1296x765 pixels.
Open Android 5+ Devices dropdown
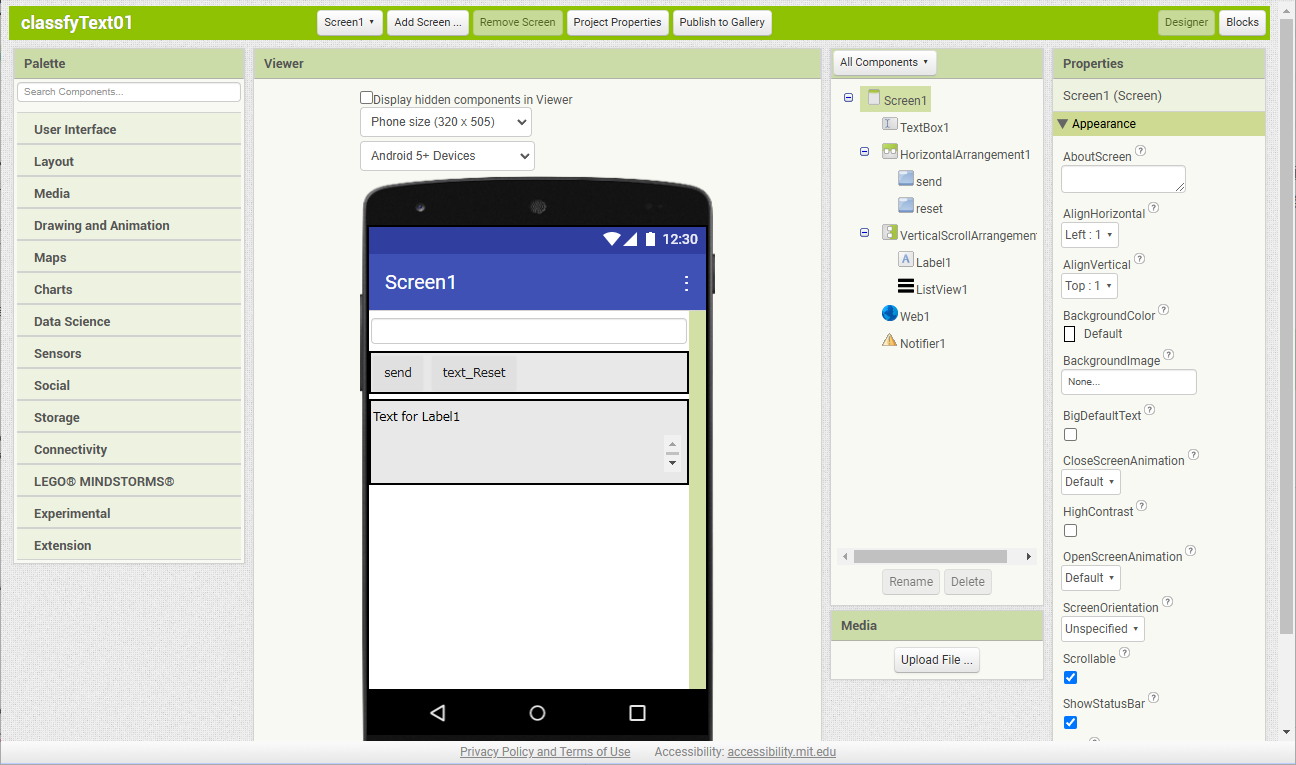(447, 156)
